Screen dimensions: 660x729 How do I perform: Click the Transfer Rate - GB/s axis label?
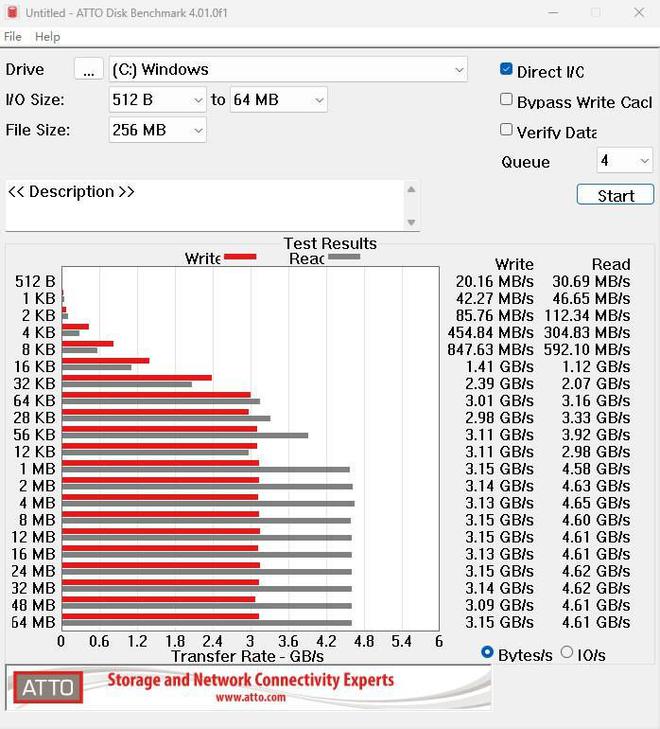coord(247,656)
